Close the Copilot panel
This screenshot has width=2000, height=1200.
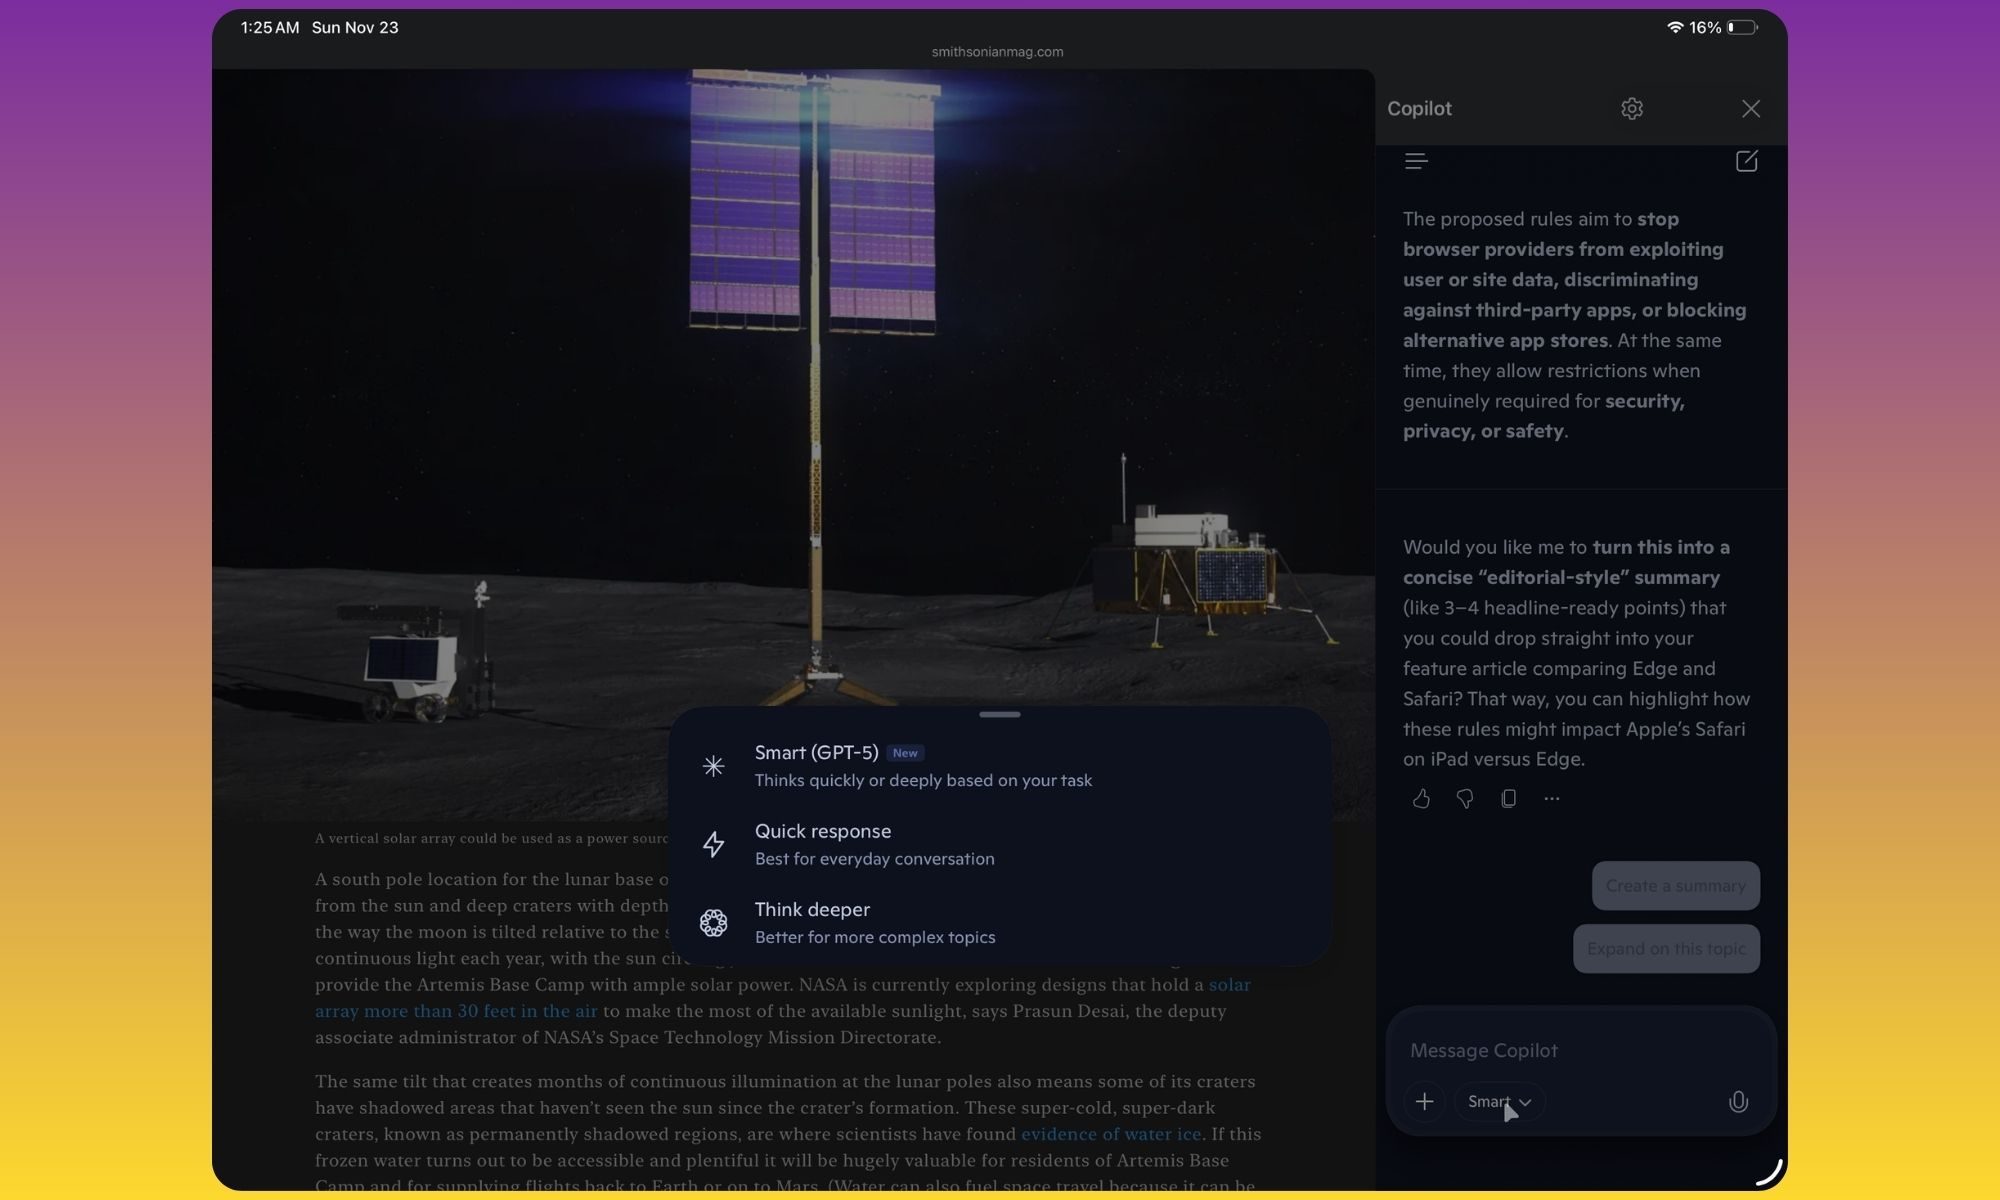click(x=1750, y=108)
